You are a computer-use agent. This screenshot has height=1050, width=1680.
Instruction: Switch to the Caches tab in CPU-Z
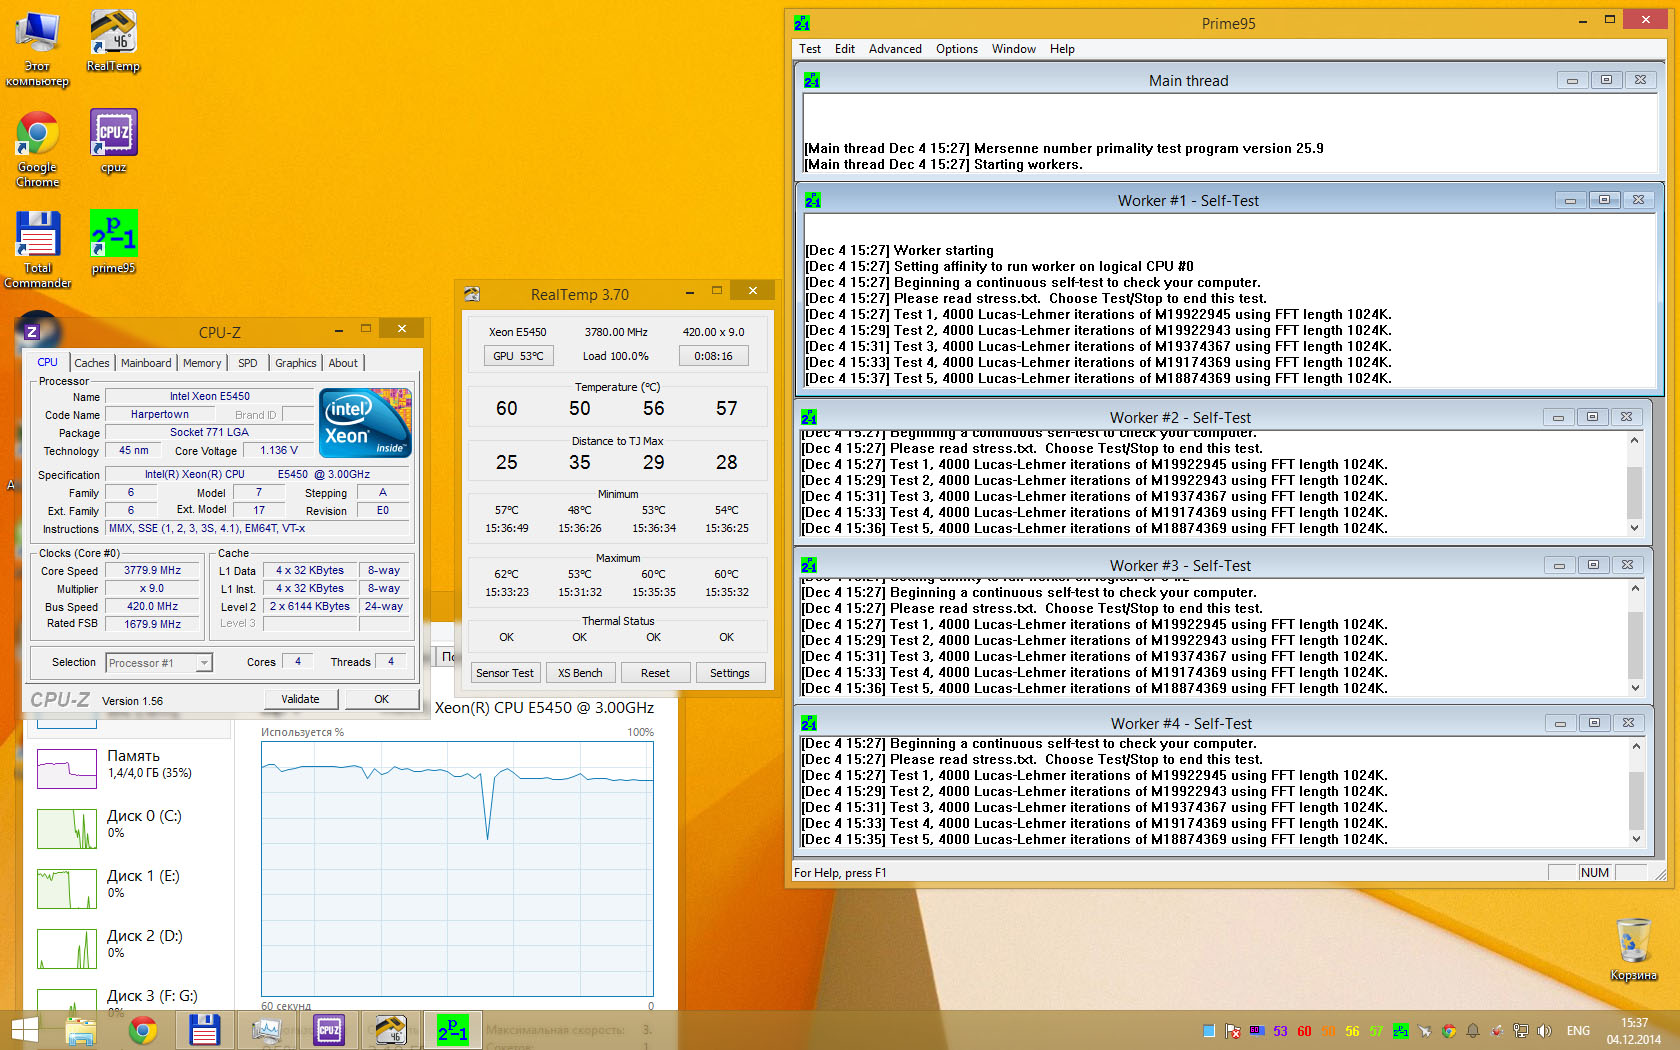(92, 363)
